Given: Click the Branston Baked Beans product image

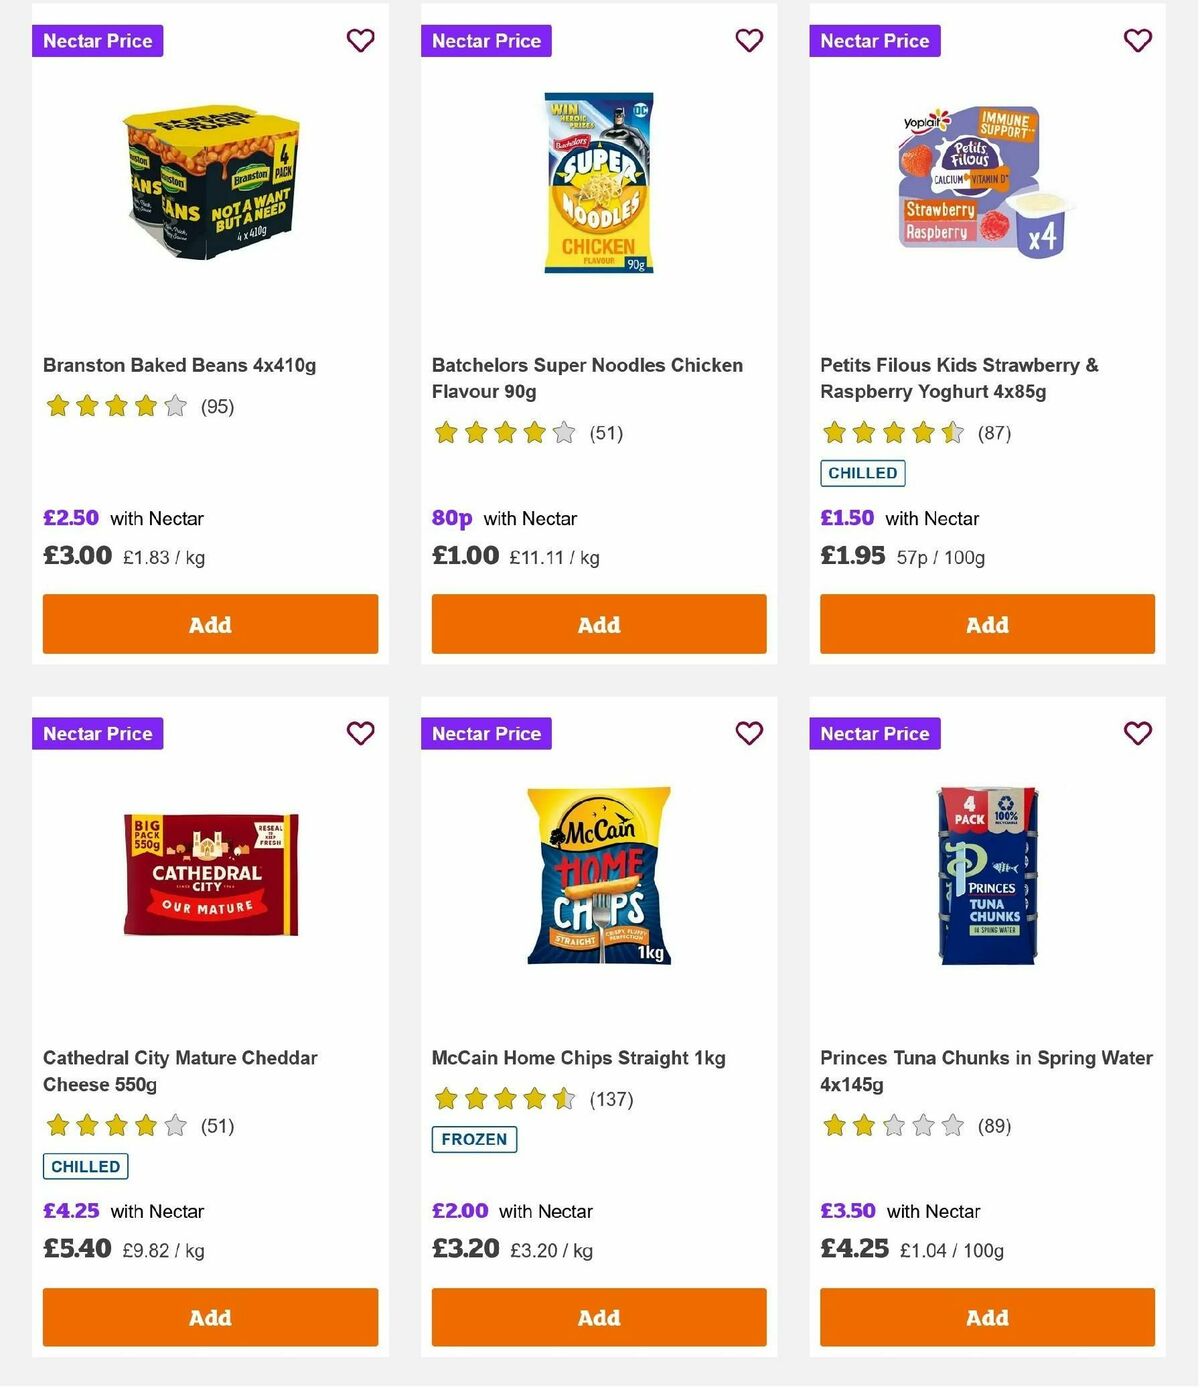Looking at the screenshot, I should tap(210, 185).
